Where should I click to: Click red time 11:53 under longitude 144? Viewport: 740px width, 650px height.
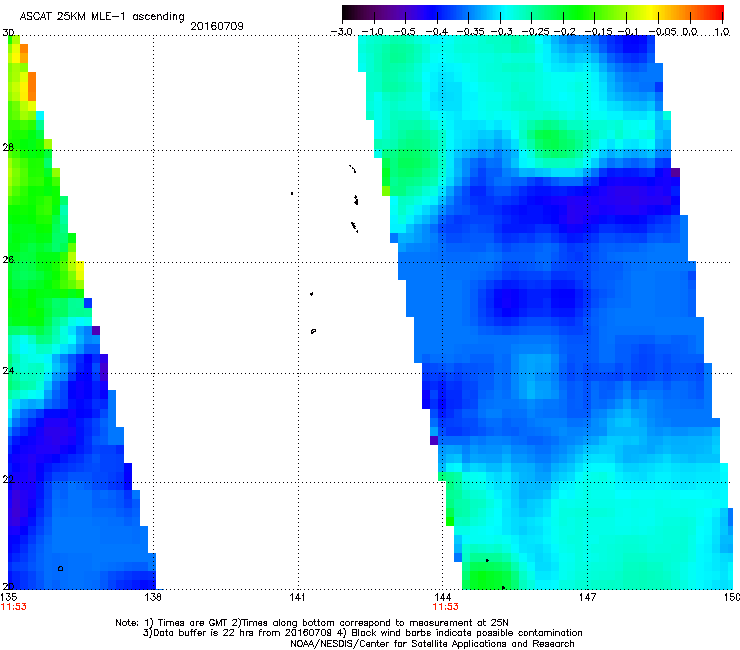pos(446,607)
